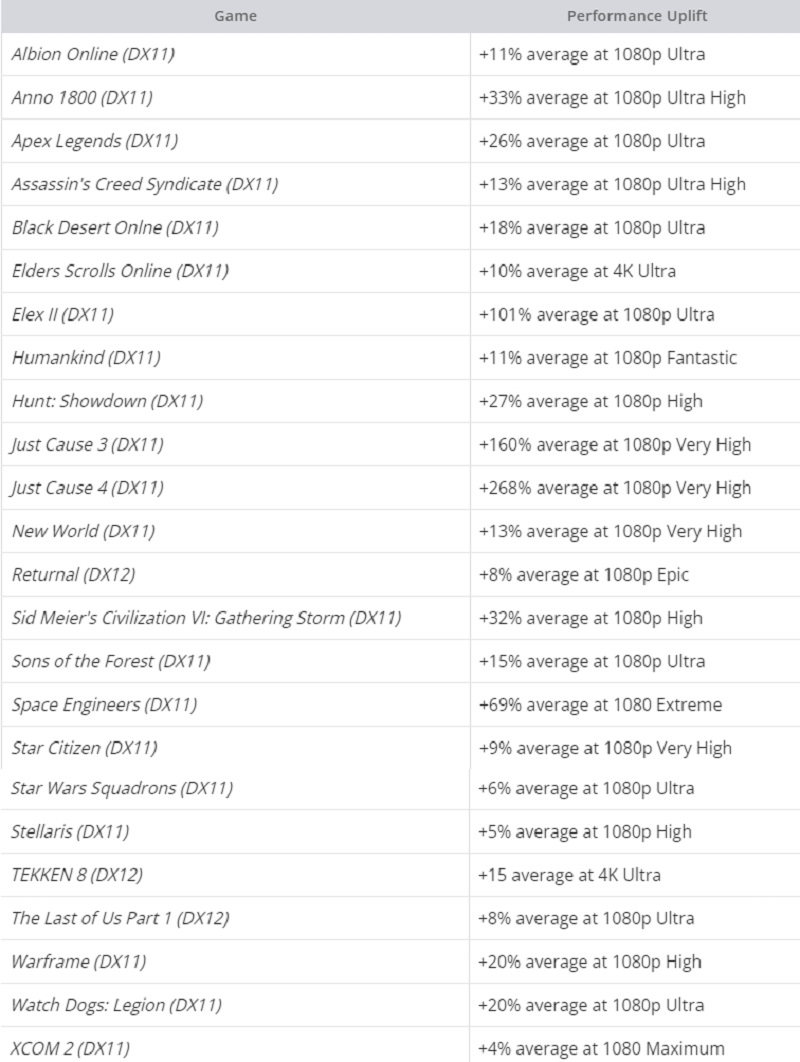Screen dimensions: 800x1062
Task: Select the Anno 1800 (DX11) row
Action: click(x=400, y=98)
